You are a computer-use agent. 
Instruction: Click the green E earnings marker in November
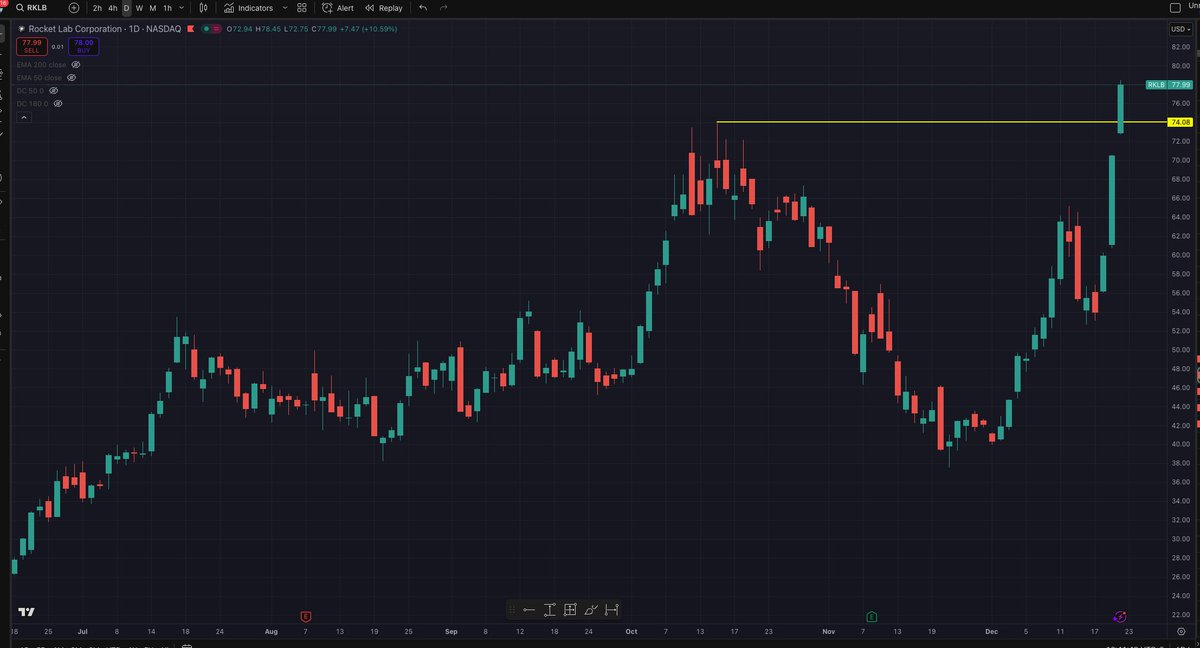(x=872, y=615)
